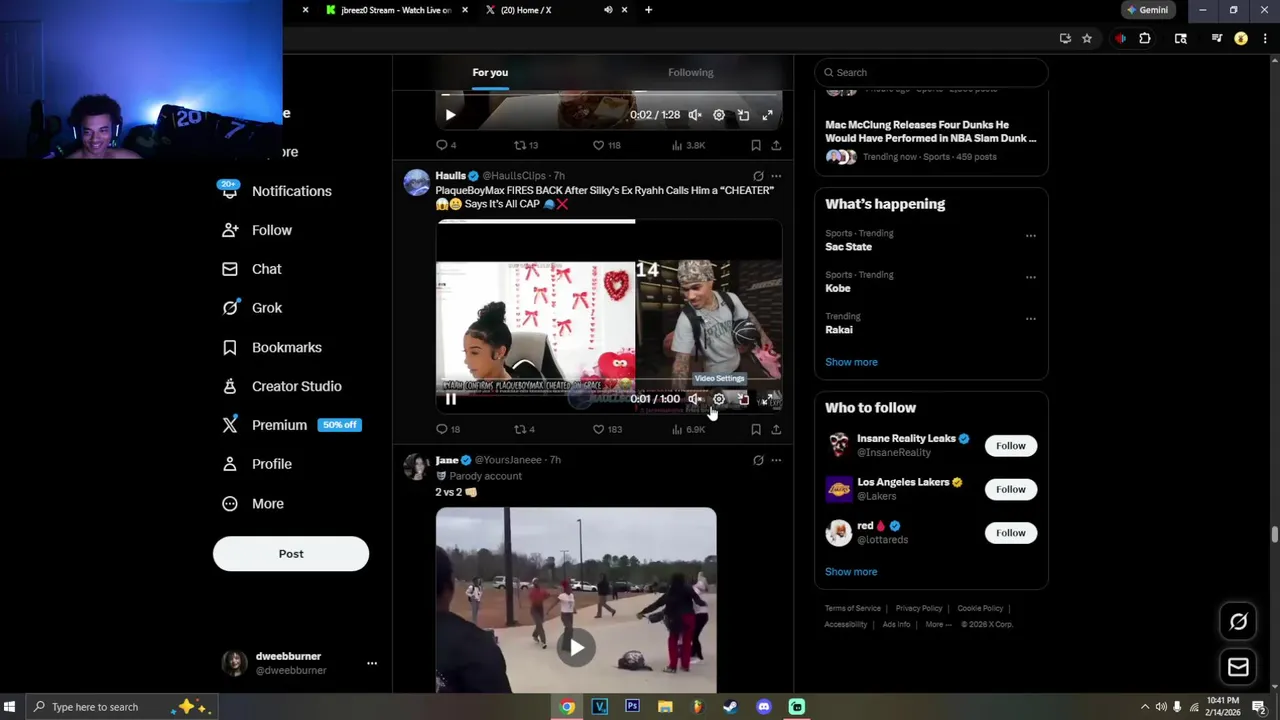Go to Profile in sidebar

click(x=257, y=464)
